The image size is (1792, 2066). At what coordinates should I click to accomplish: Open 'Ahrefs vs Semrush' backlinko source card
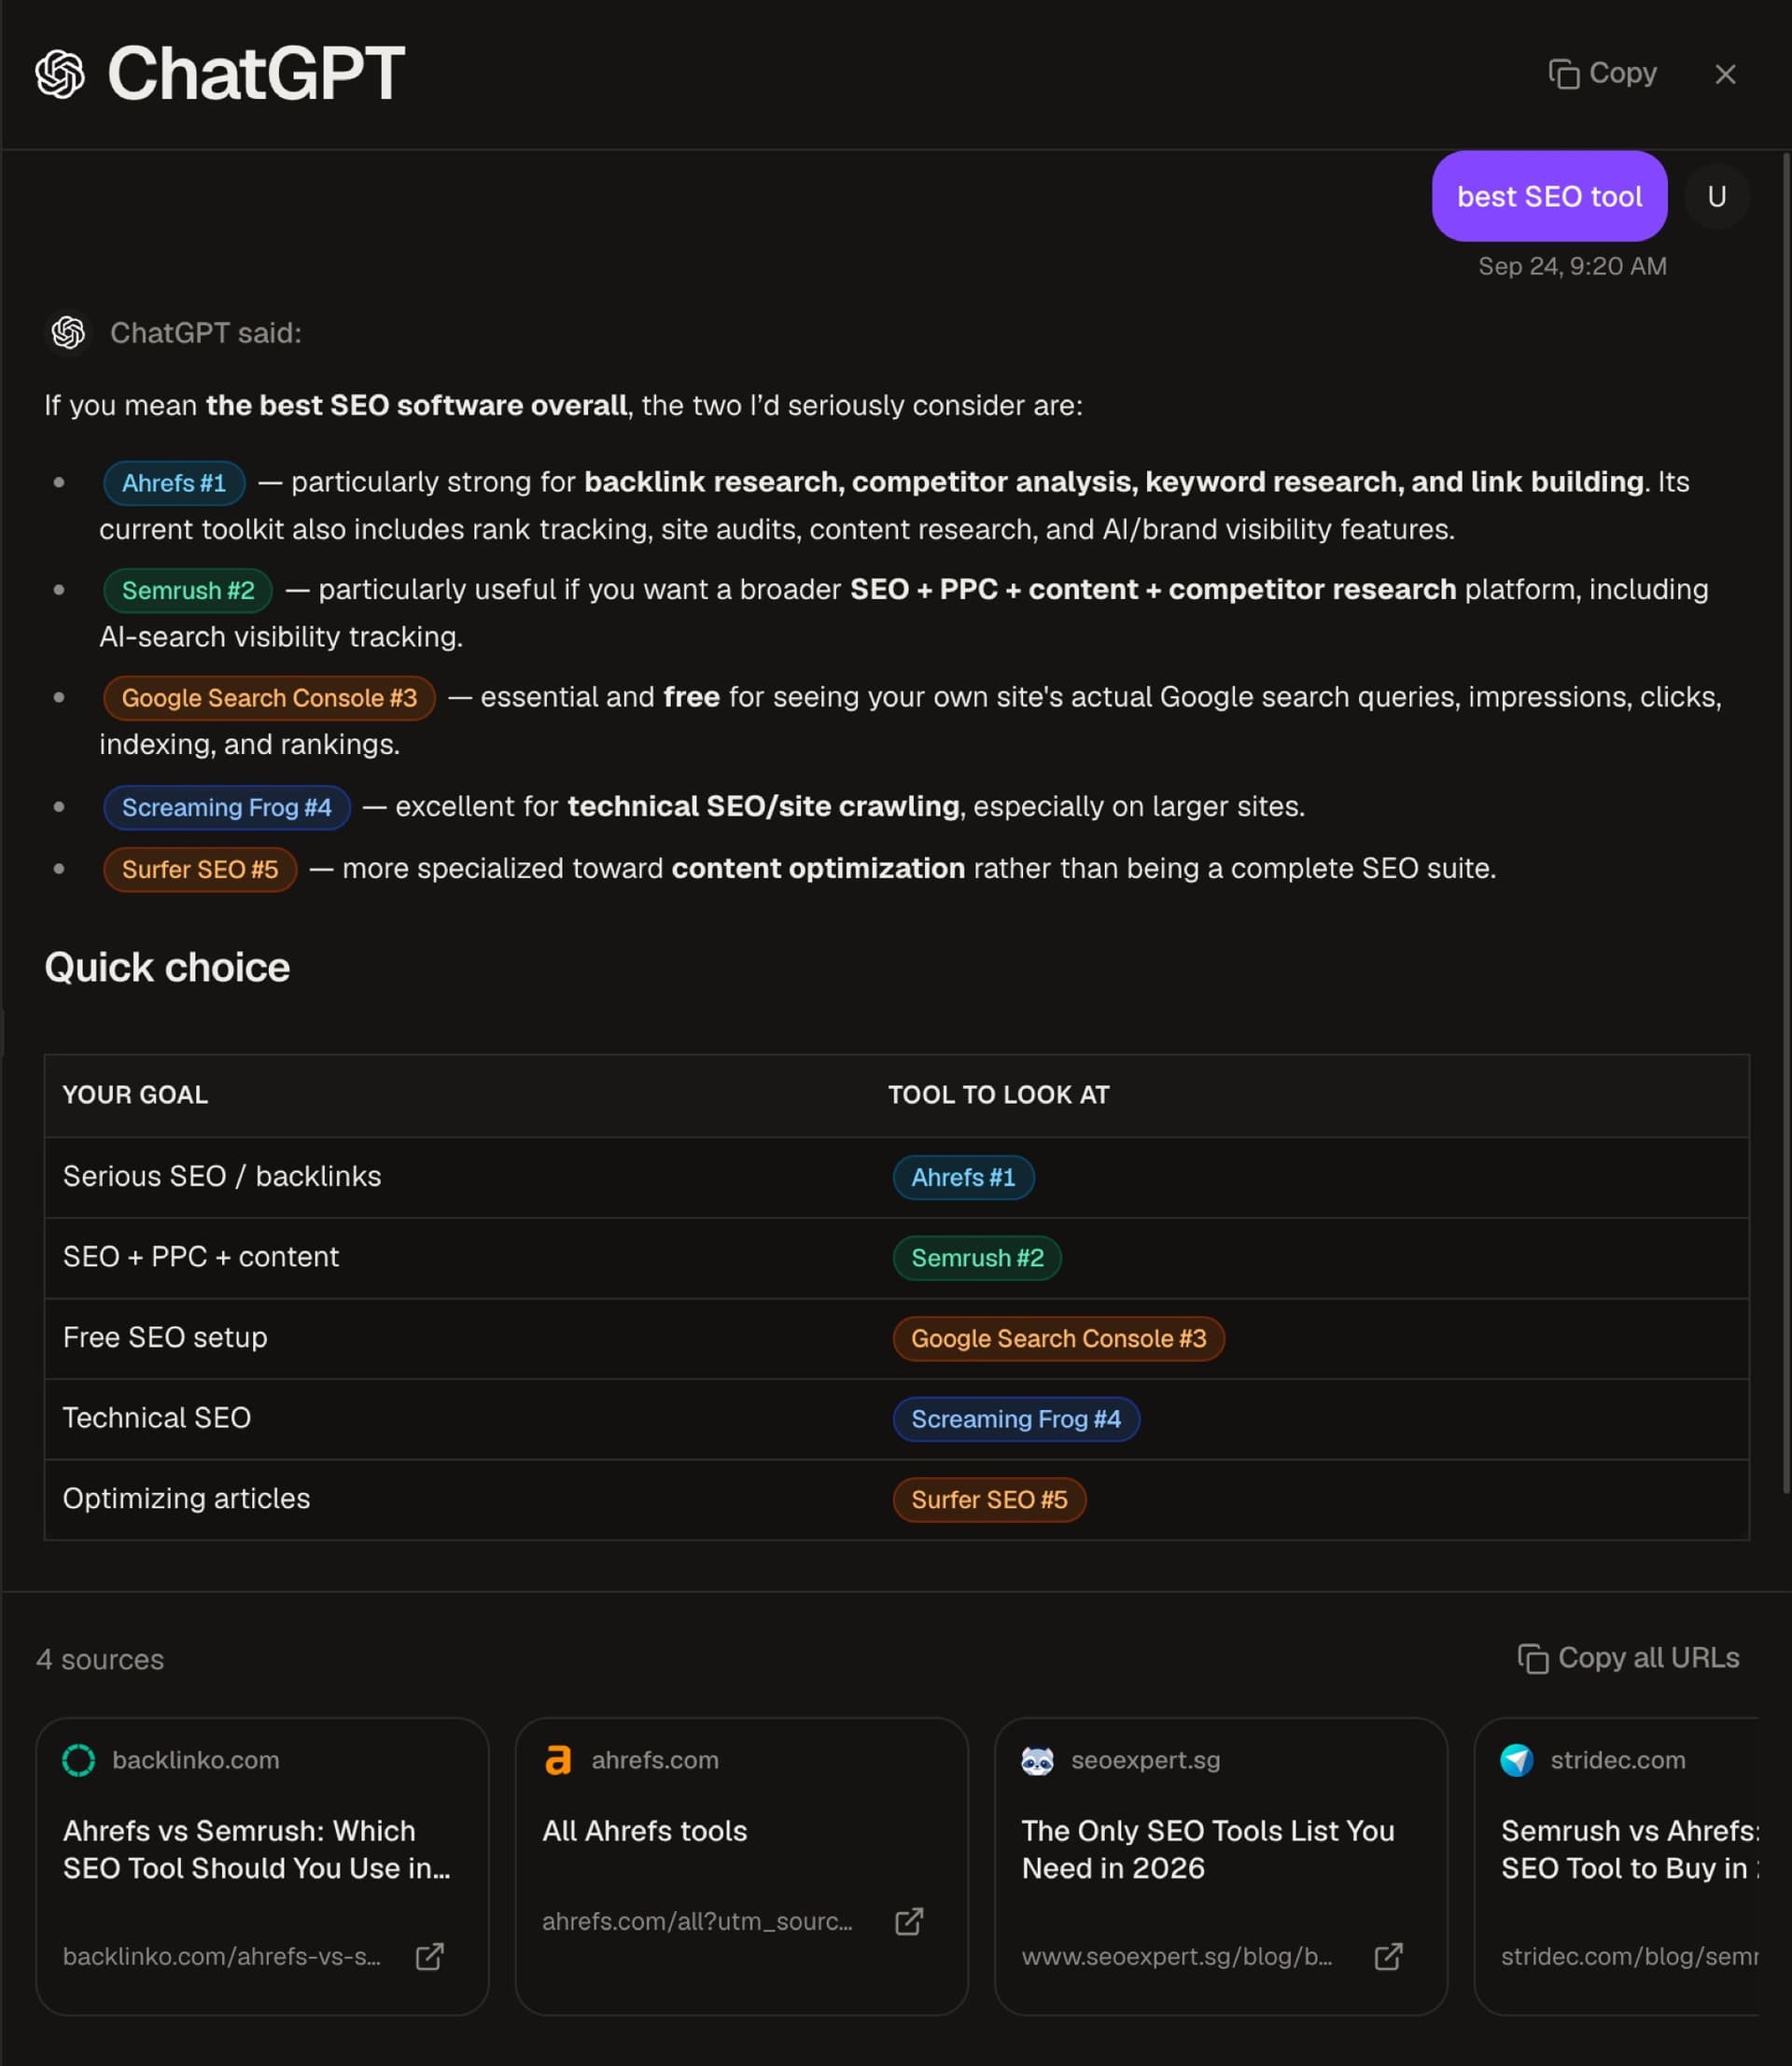(x=262, y=1866)
